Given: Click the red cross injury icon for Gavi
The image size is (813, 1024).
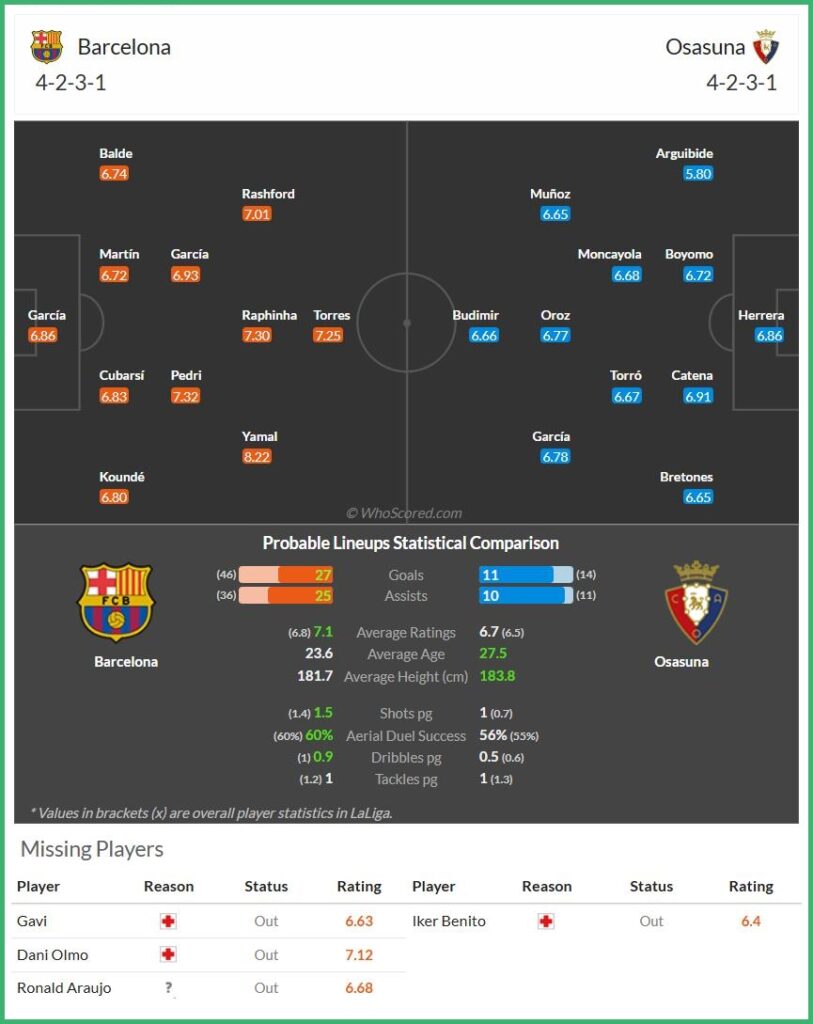Looking at the screenshot, I should point(168,921).
